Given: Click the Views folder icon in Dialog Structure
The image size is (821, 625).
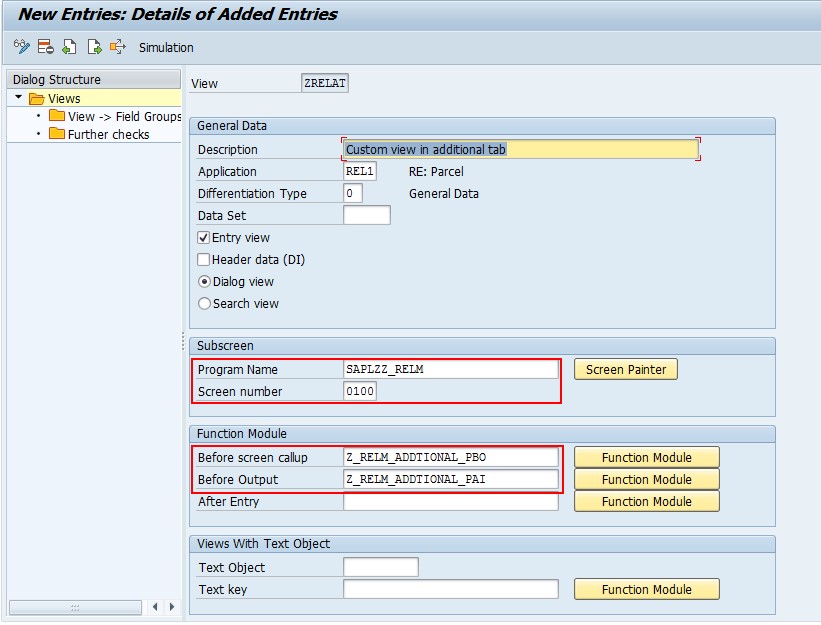Looking at the screenshot, I should 37,98.
